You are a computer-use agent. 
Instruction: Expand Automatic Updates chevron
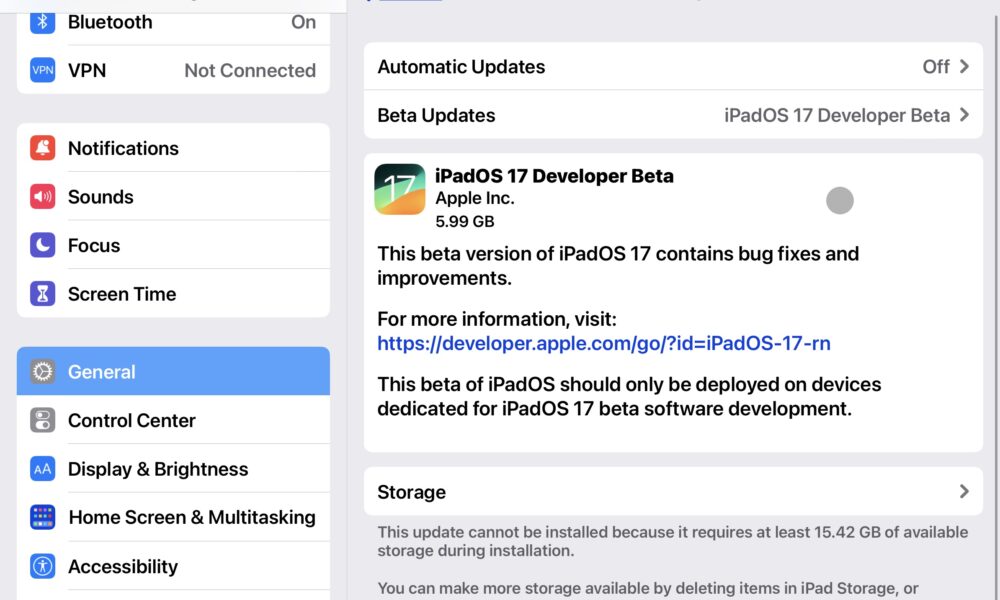point(964,66)
